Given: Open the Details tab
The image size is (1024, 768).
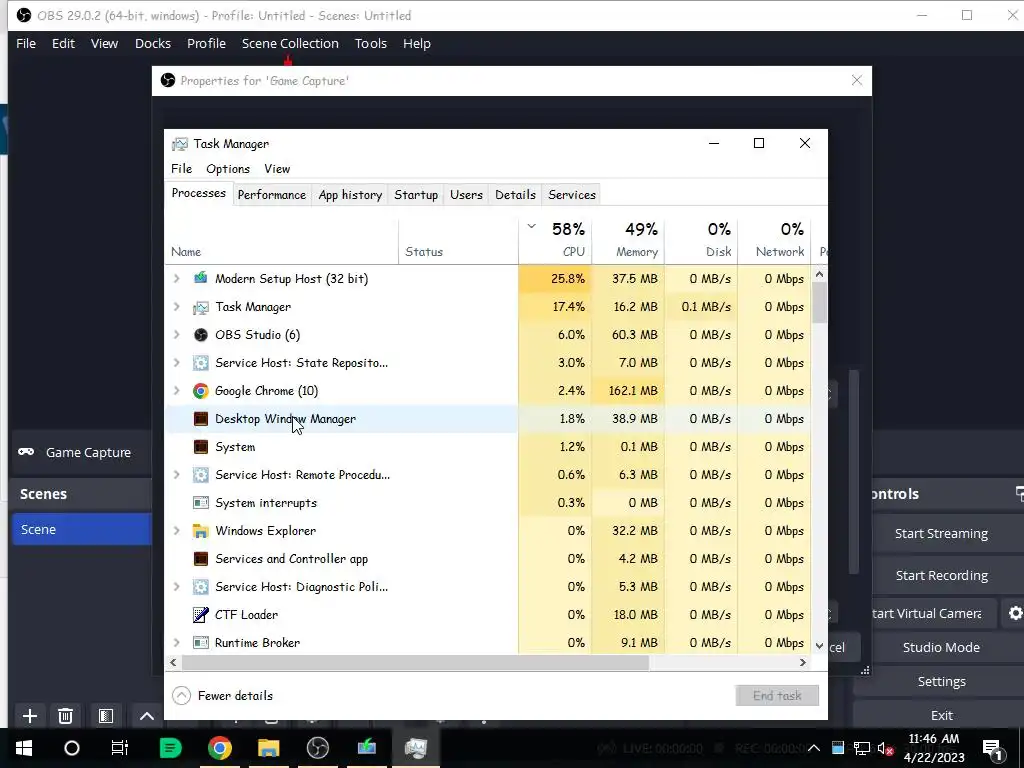Looking at the screenshot, I should point(515,195).
